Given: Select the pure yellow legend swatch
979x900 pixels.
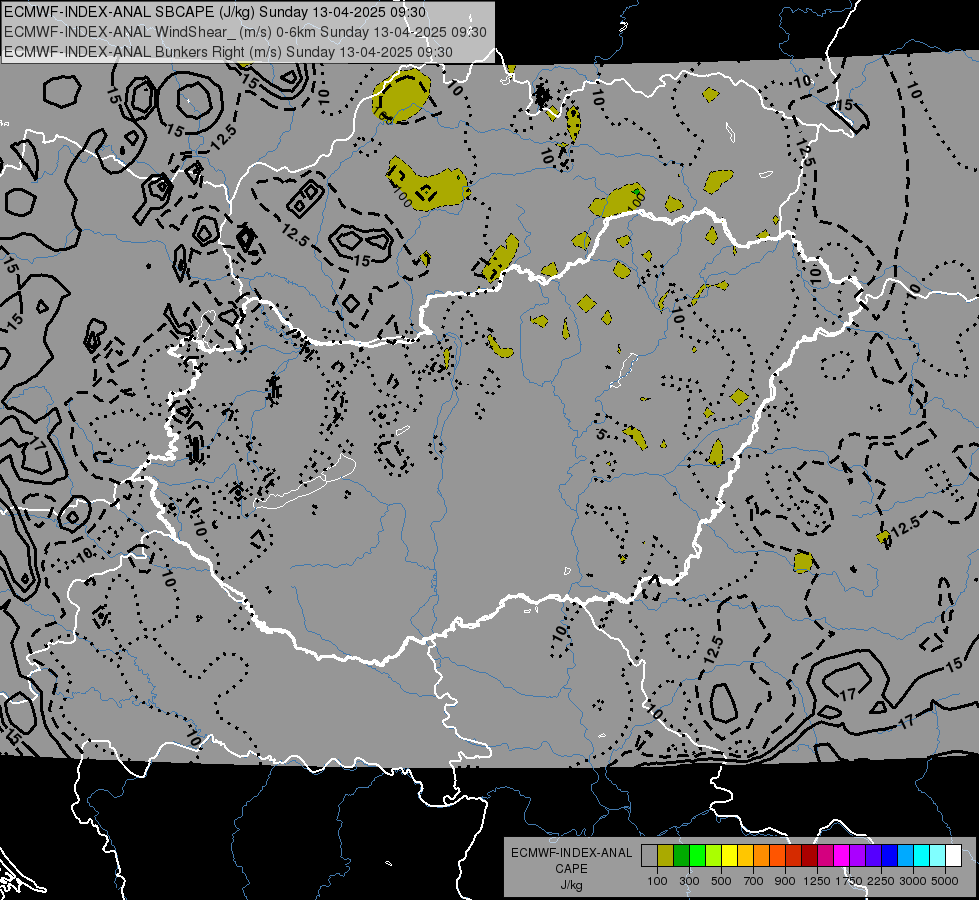Looking at the screenshot, I should click(x=729, y=856).
